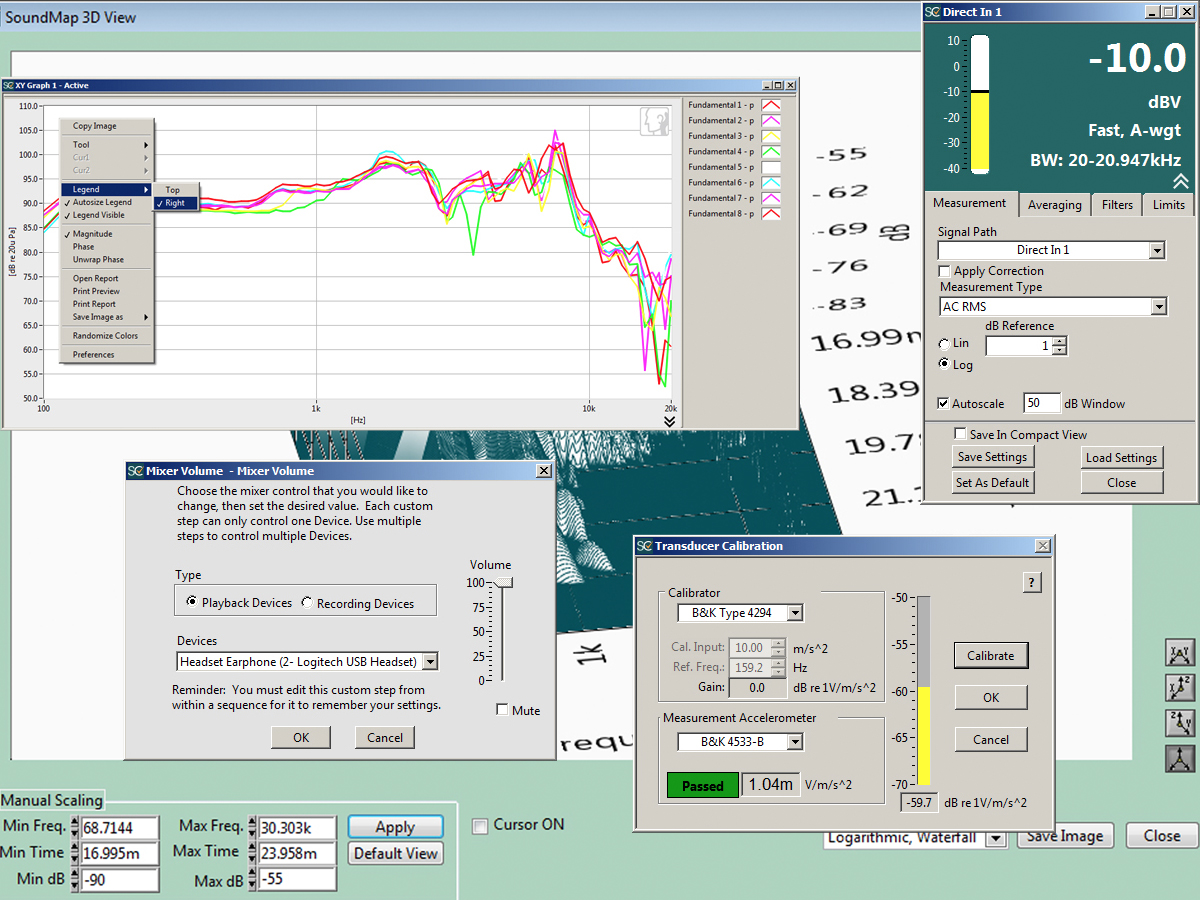Click the Load Settings button
Image resolution: width=1200 pixels, height=900 pixels.
(1122, 458)
